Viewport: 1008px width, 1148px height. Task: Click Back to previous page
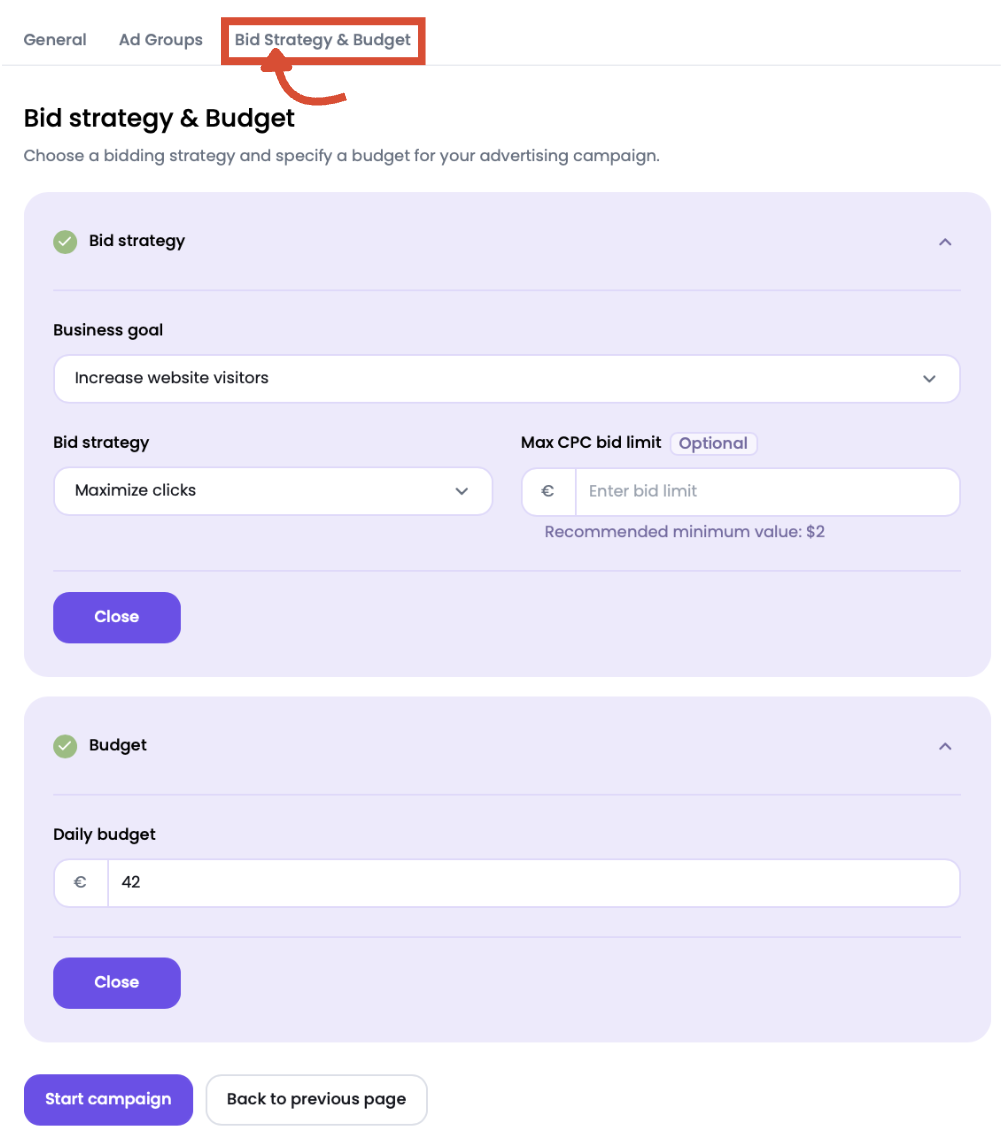pos(316,1099)
